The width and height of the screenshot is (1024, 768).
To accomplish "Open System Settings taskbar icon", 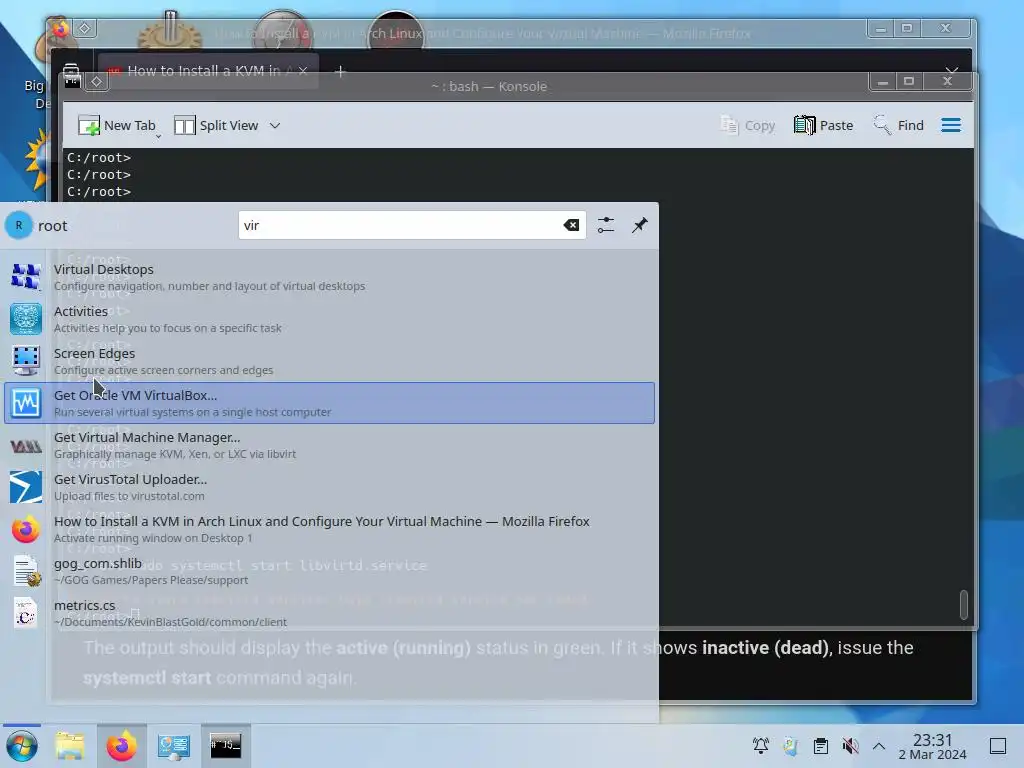I will click(x=173, y=746).
